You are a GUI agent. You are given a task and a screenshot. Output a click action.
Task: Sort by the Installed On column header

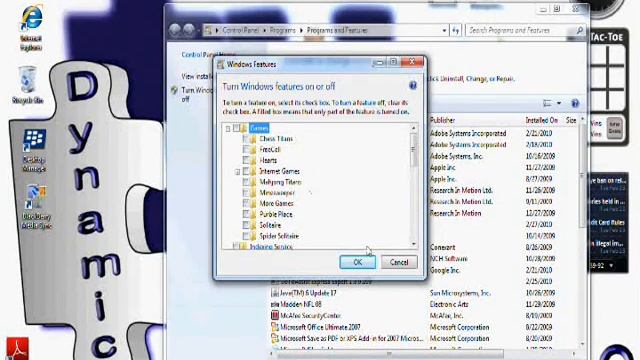pos(541,120)
